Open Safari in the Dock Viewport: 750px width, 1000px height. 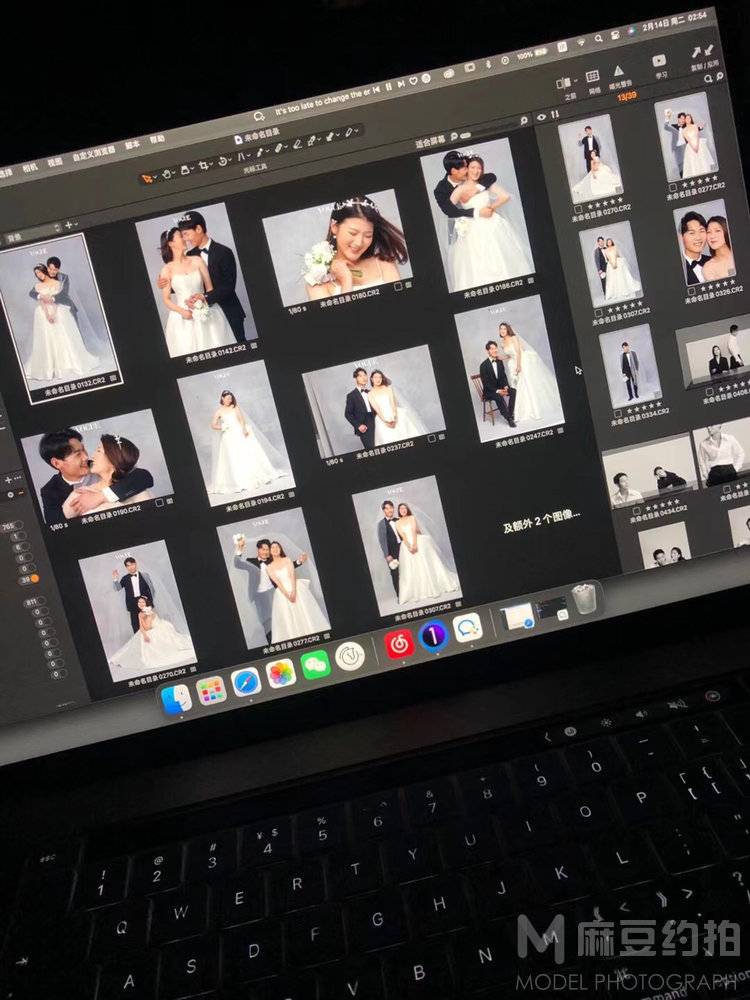(246, 682)
